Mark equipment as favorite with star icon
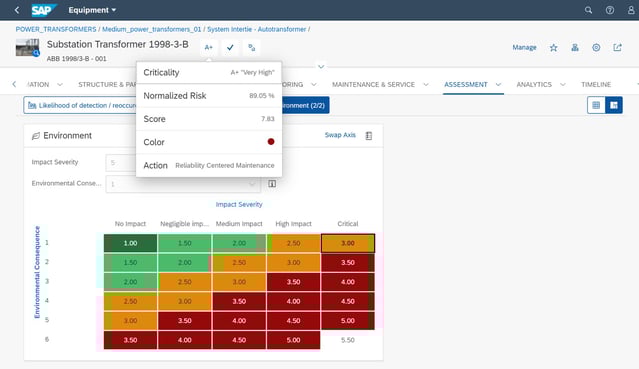Viewport: 639px width, 369px height. click(553, 48)
